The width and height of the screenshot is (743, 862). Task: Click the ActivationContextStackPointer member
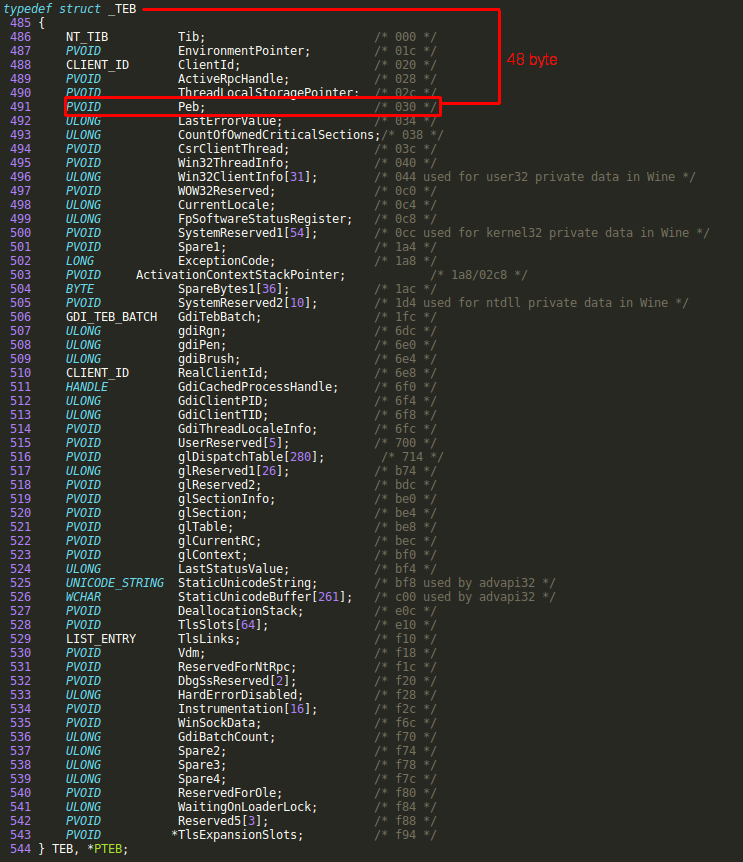[x=240, y=275]
